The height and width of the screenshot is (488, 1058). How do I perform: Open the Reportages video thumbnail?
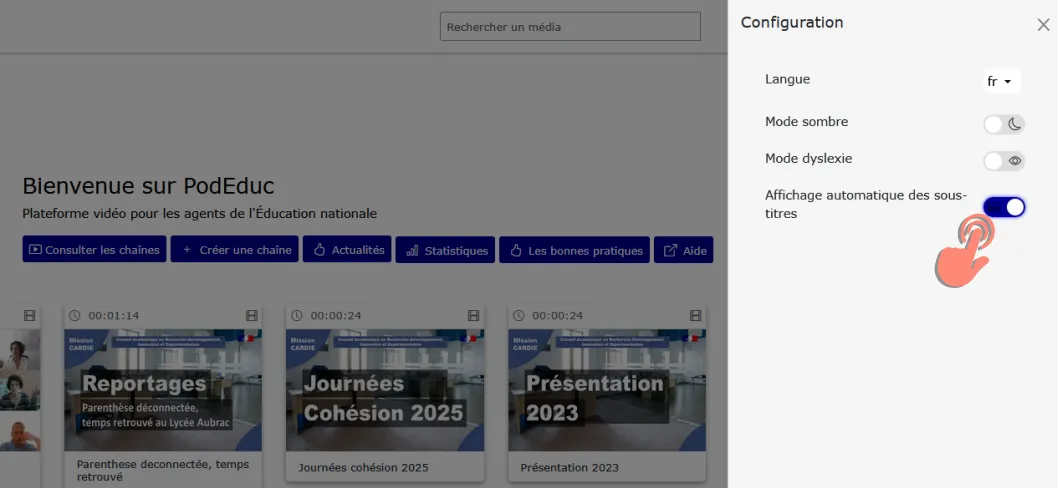163,390
